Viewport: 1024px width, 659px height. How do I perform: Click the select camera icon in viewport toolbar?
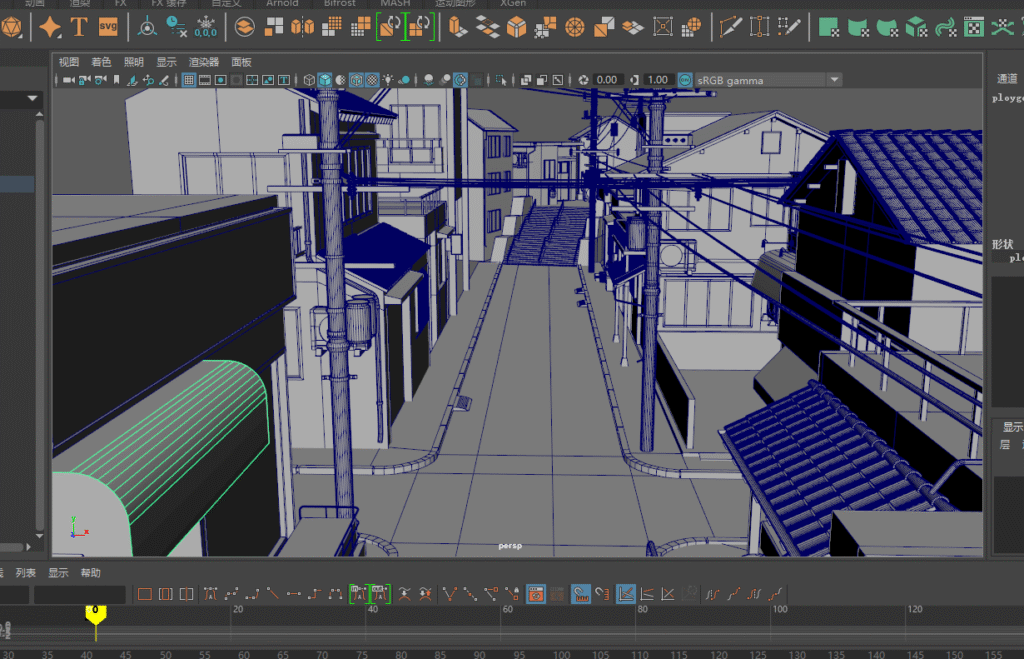point(68,80)
